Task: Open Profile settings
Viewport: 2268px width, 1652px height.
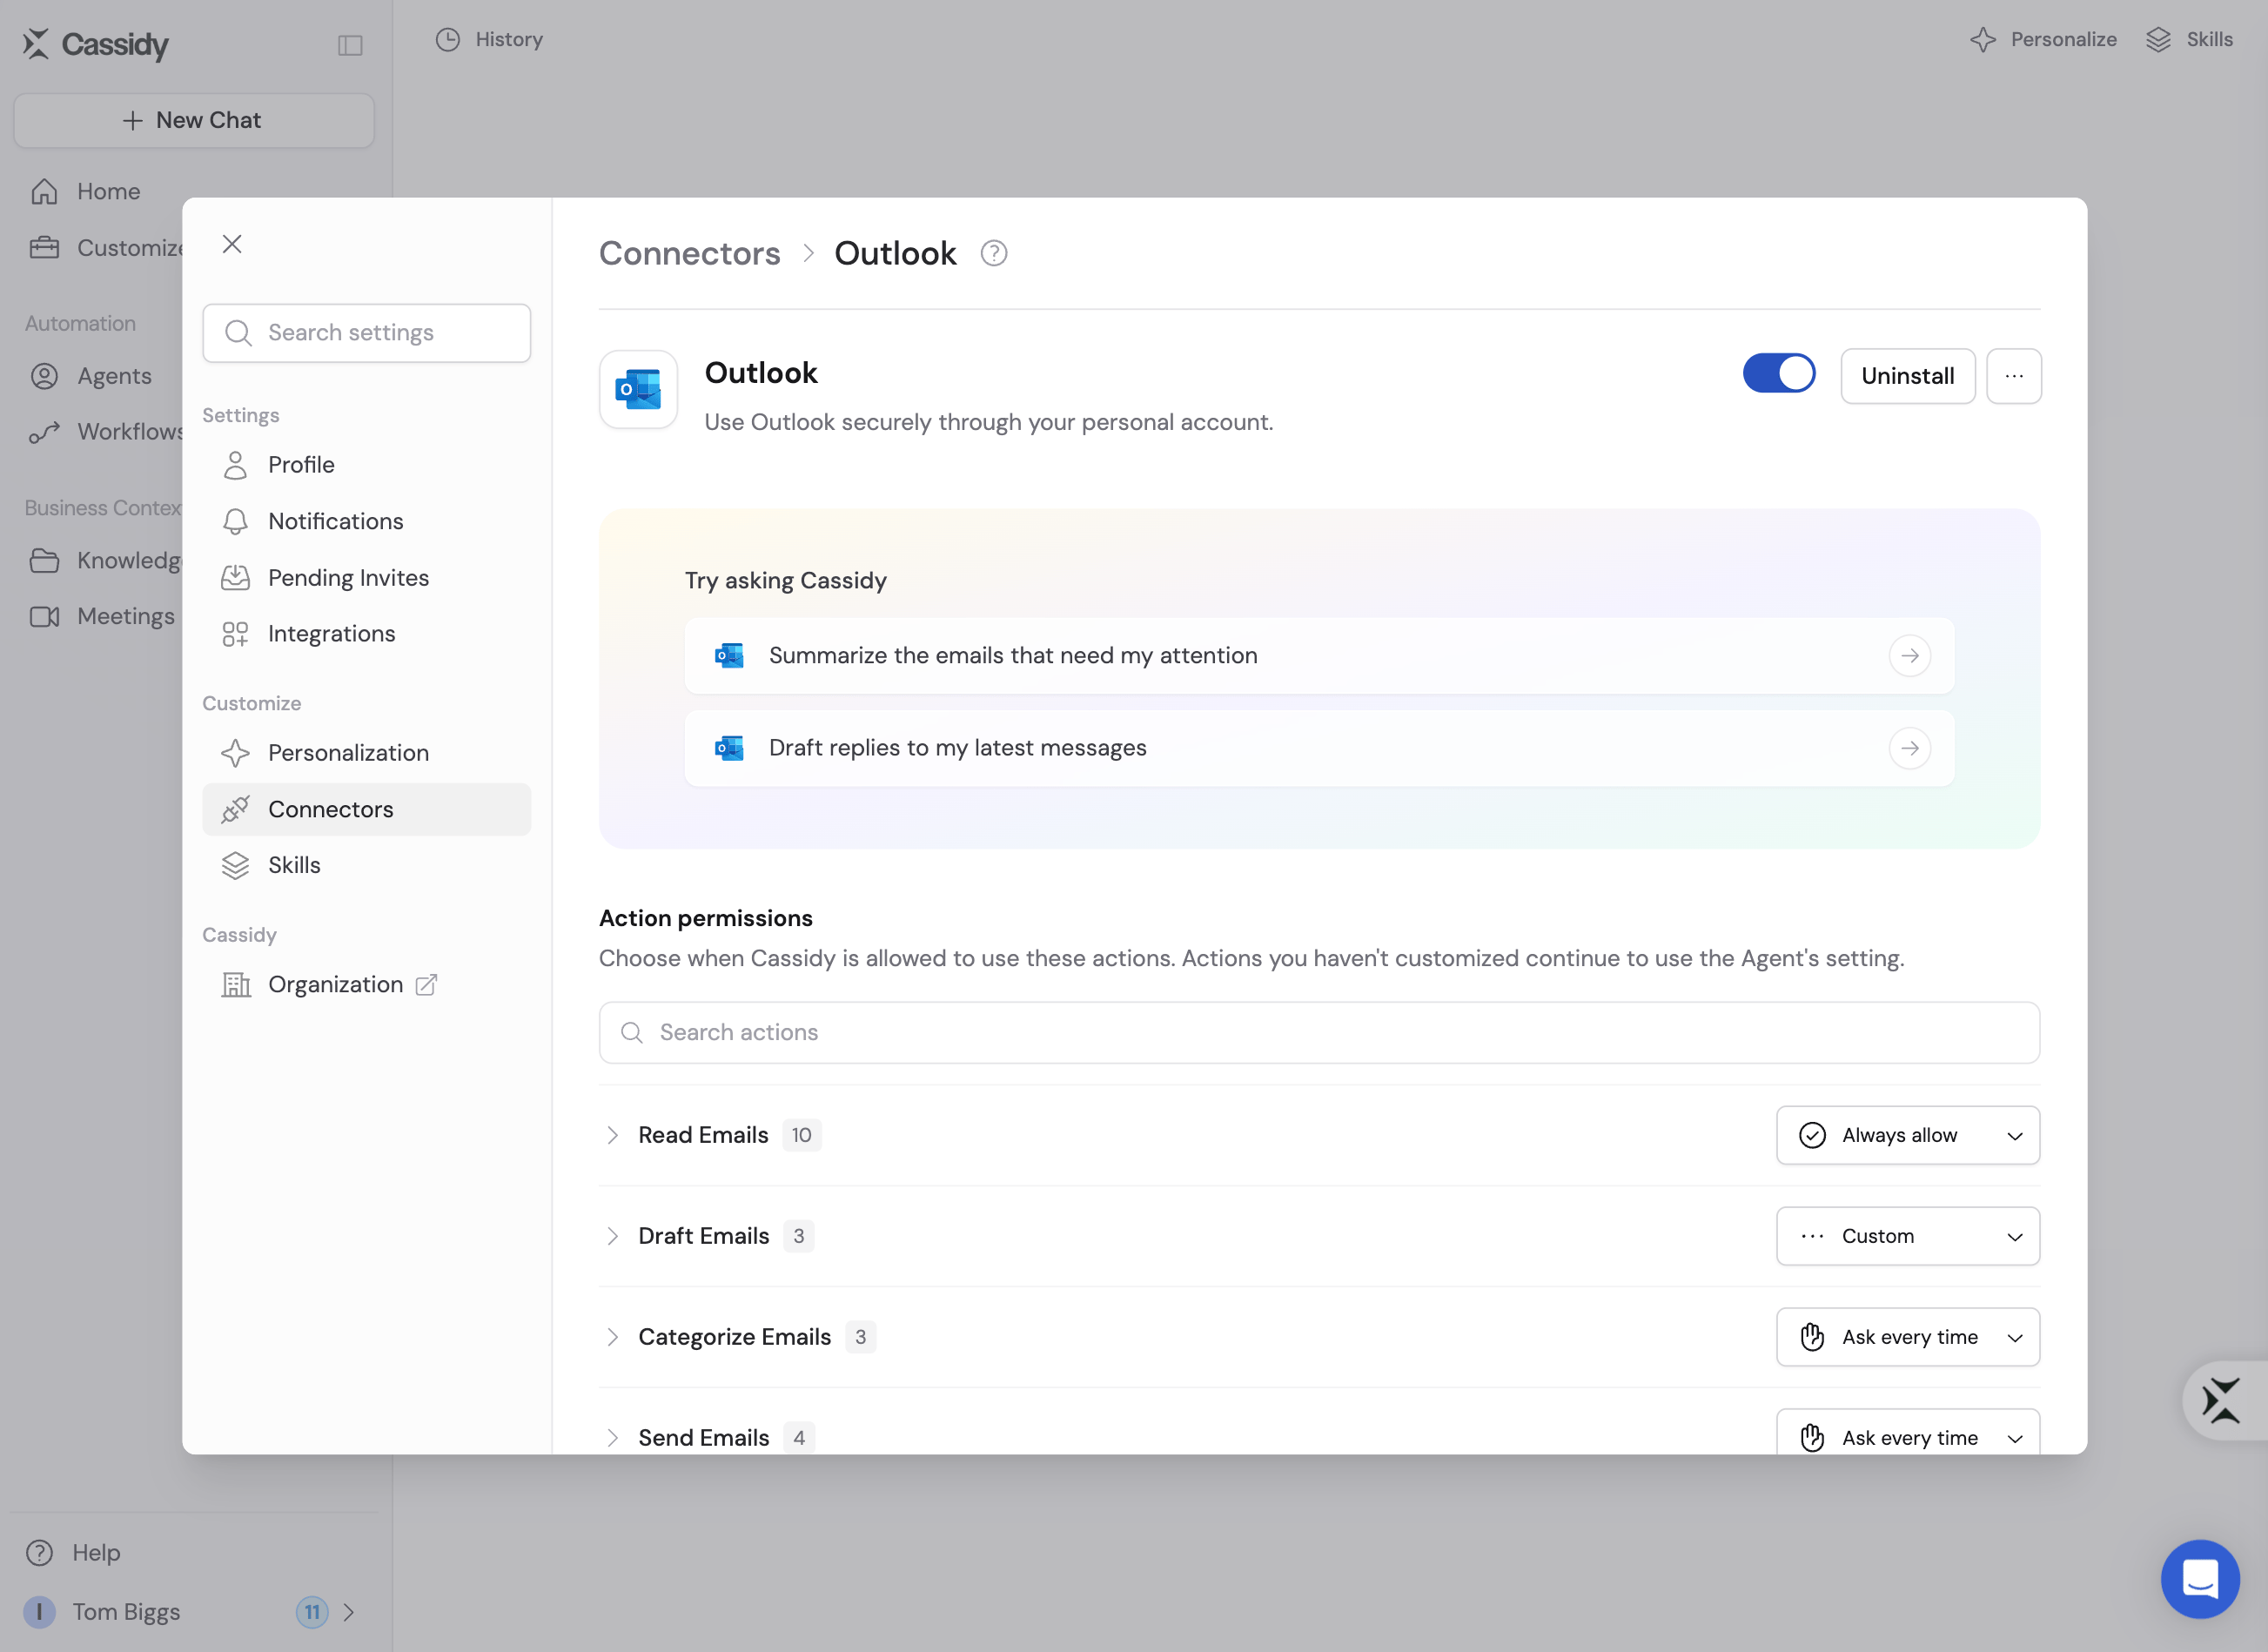Action: 366,465
